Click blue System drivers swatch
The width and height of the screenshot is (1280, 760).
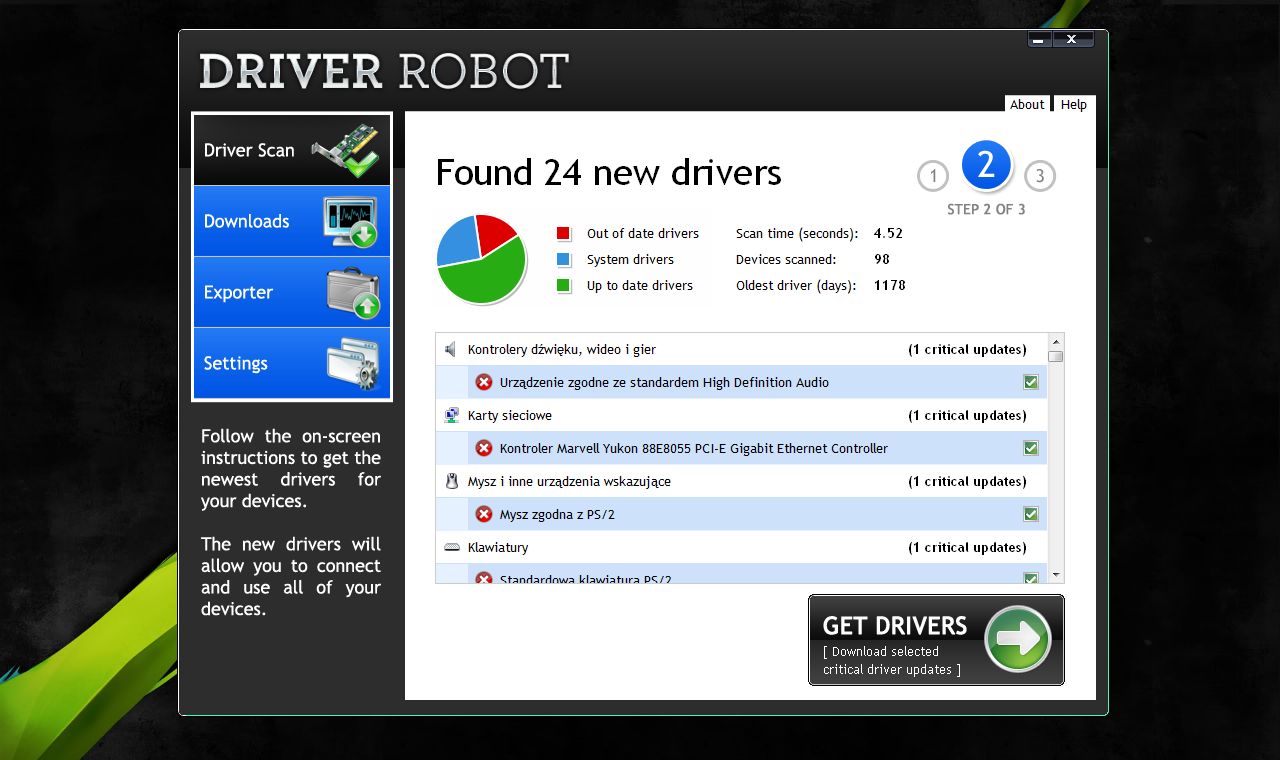pos(563,259)
